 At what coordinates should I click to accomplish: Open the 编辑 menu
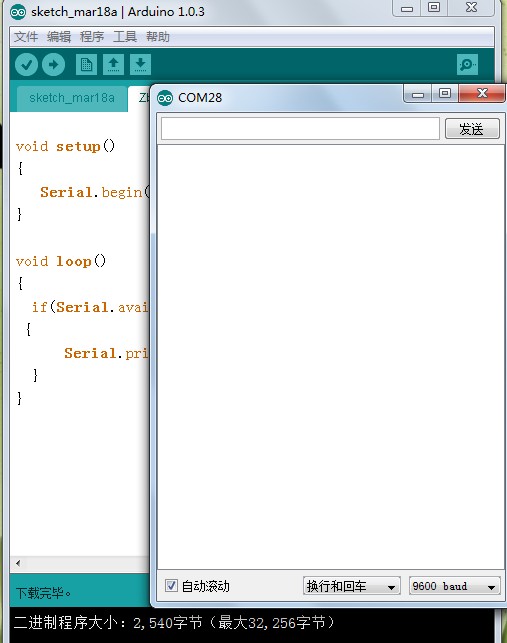pyautogui.click(x=59, y=37)
